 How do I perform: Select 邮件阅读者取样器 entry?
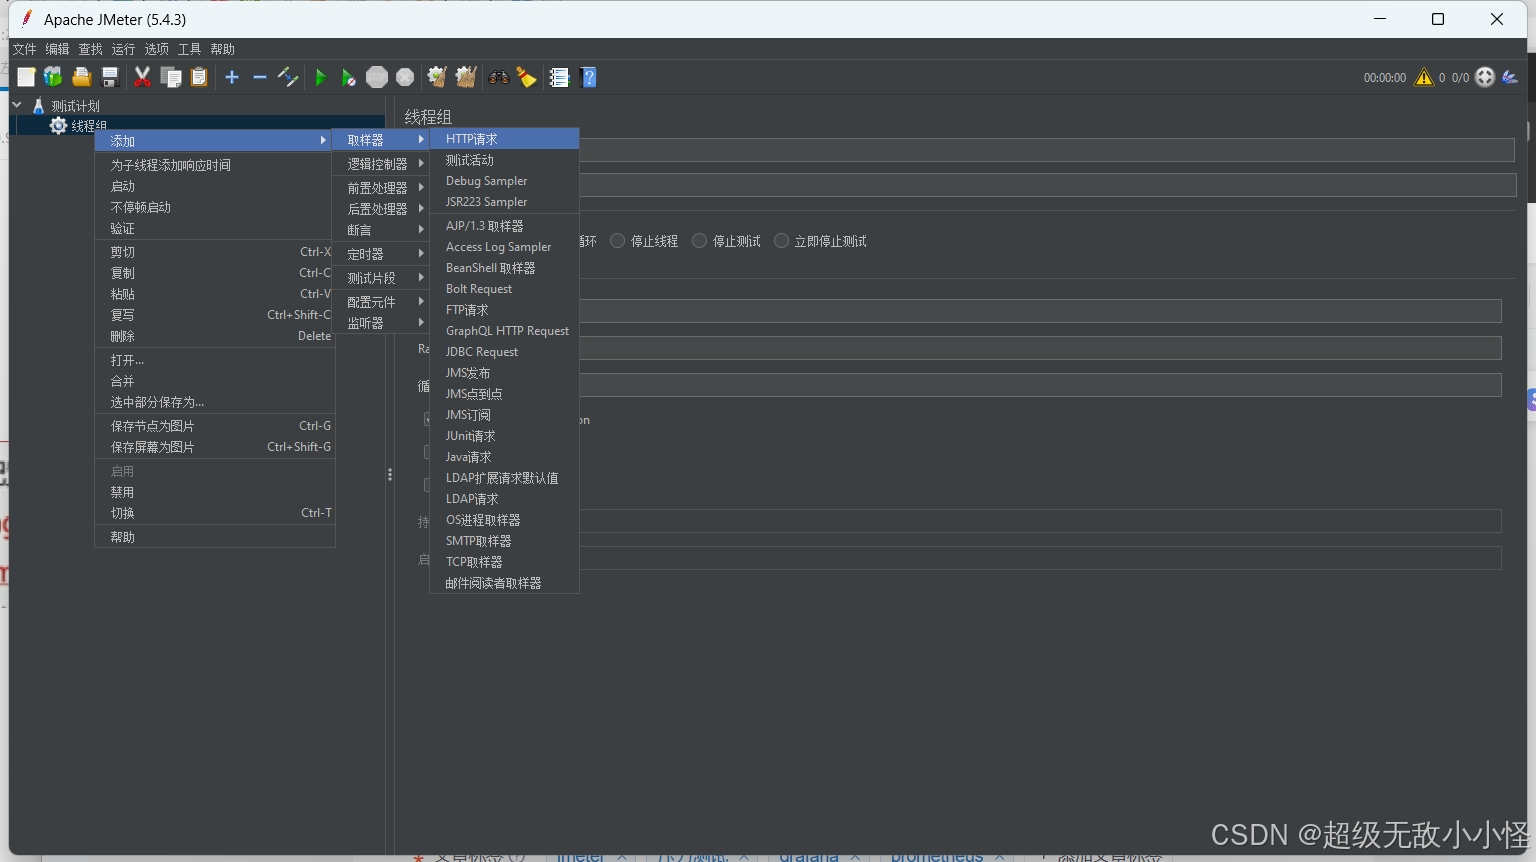click(505, 583)
